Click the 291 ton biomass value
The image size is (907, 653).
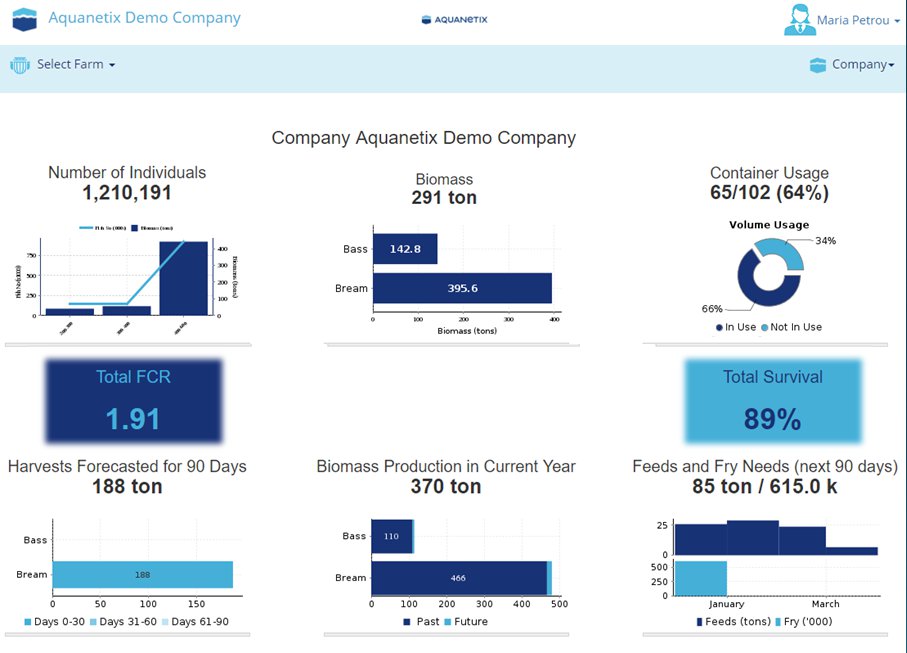click(444, 198)
